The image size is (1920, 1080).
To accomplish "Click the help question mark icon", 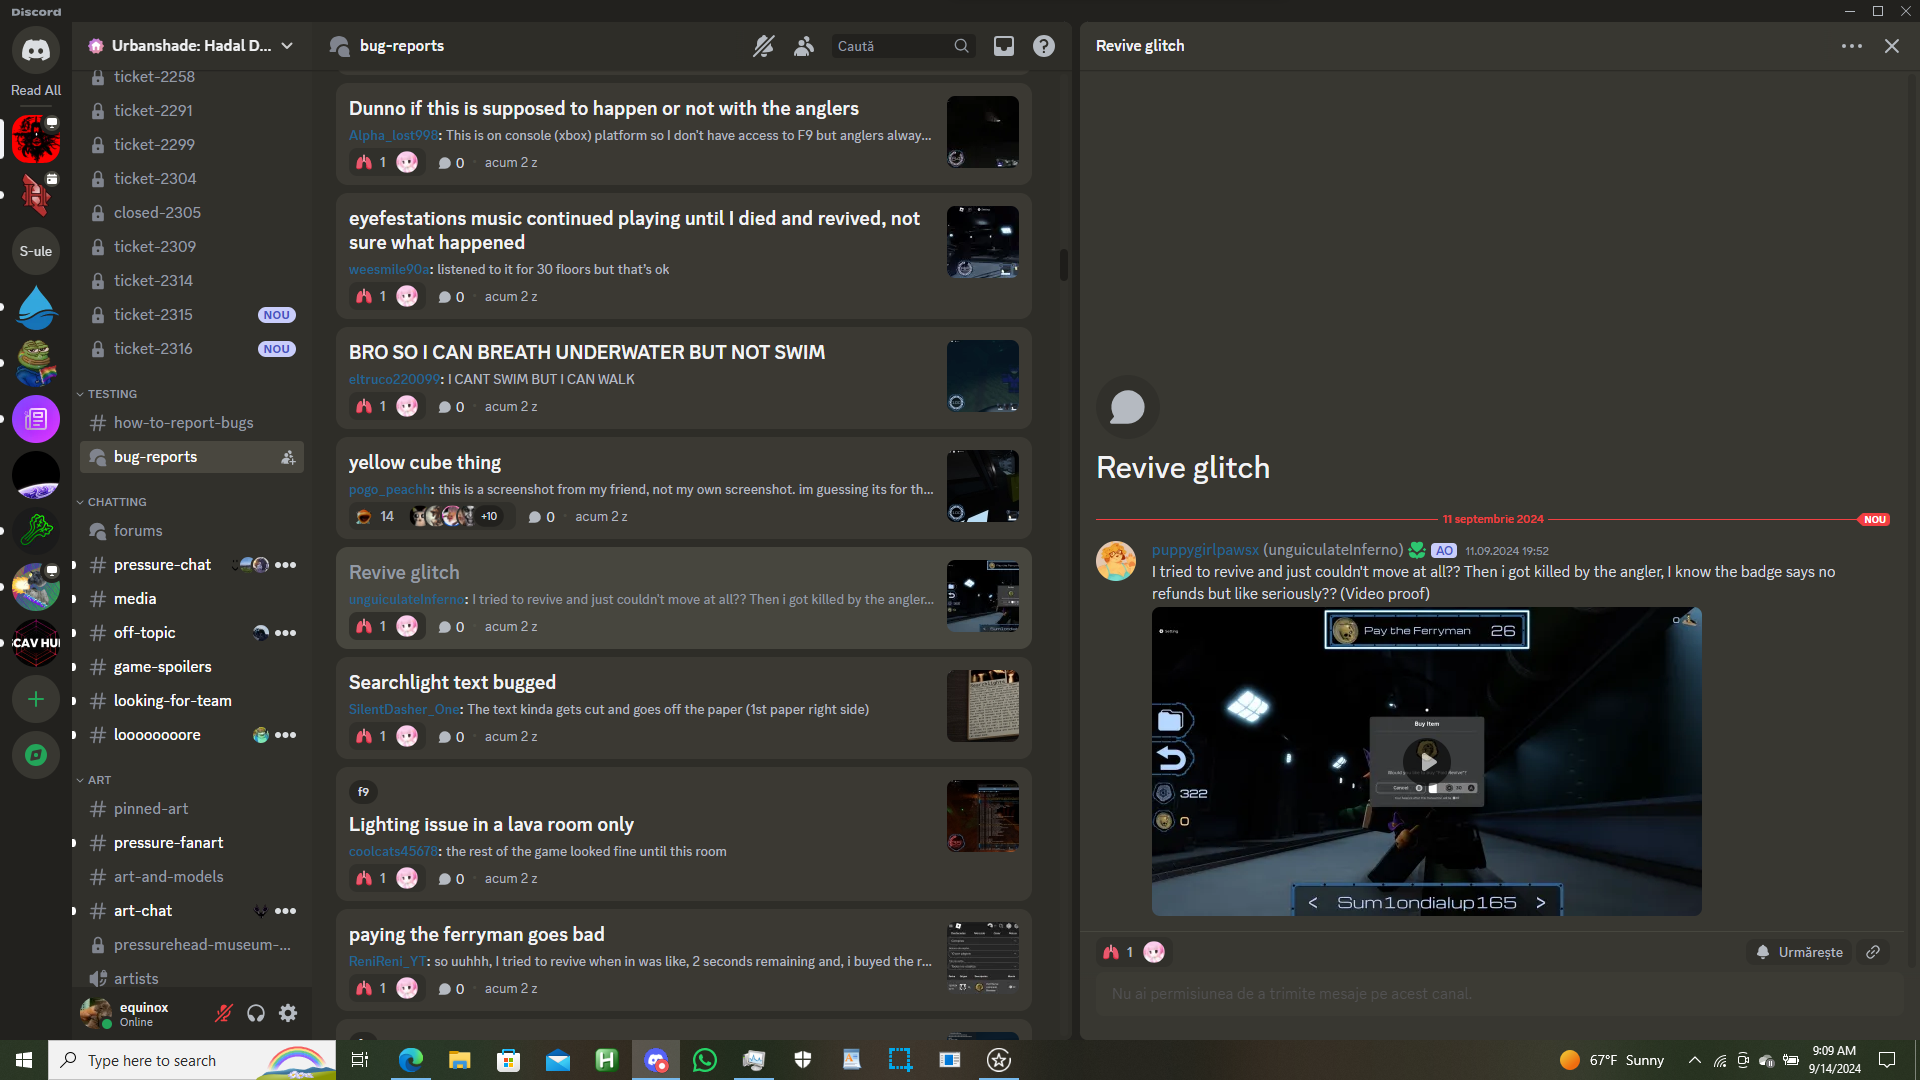I will 1043,46.
